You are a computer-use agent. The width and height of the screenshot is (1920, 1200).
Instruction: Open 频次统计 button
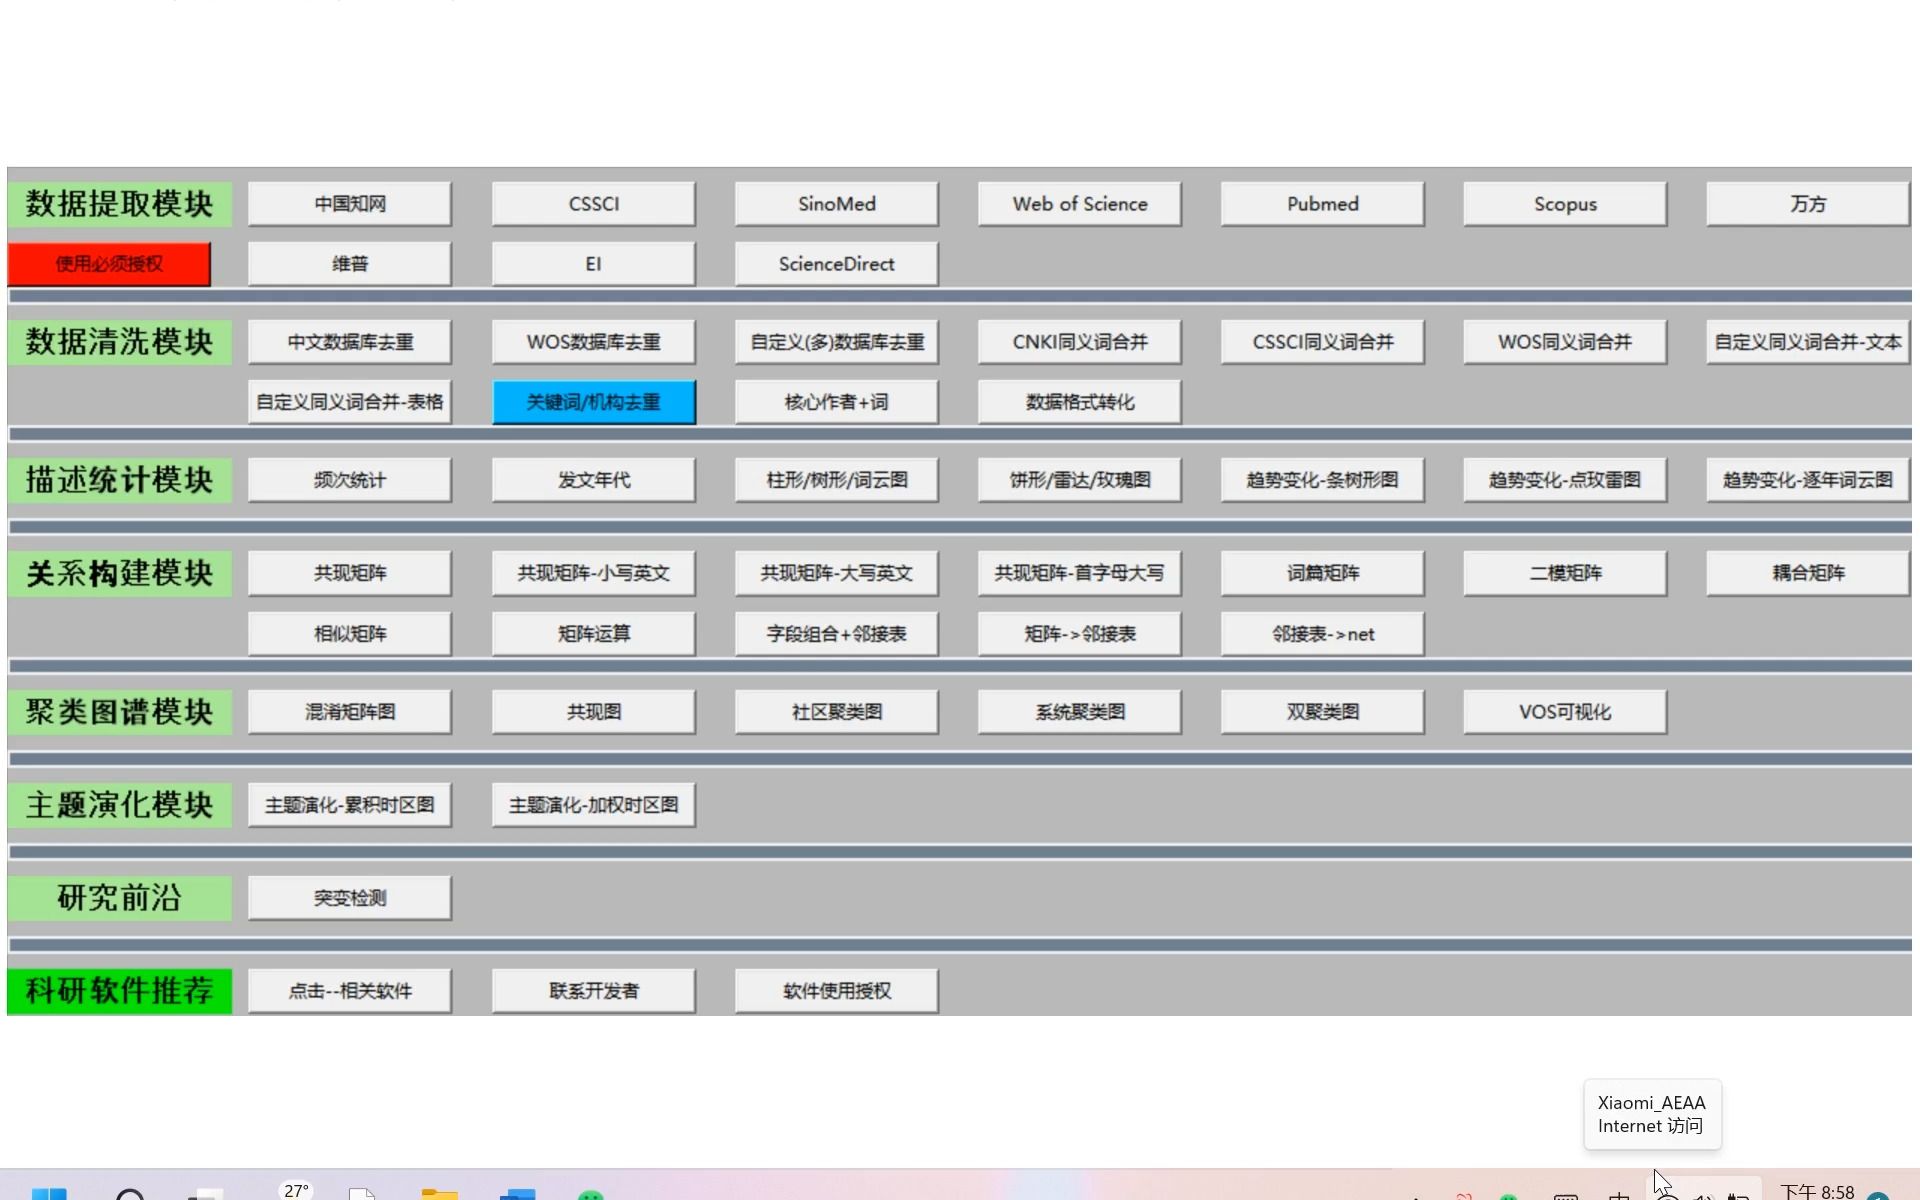point(350,480)
